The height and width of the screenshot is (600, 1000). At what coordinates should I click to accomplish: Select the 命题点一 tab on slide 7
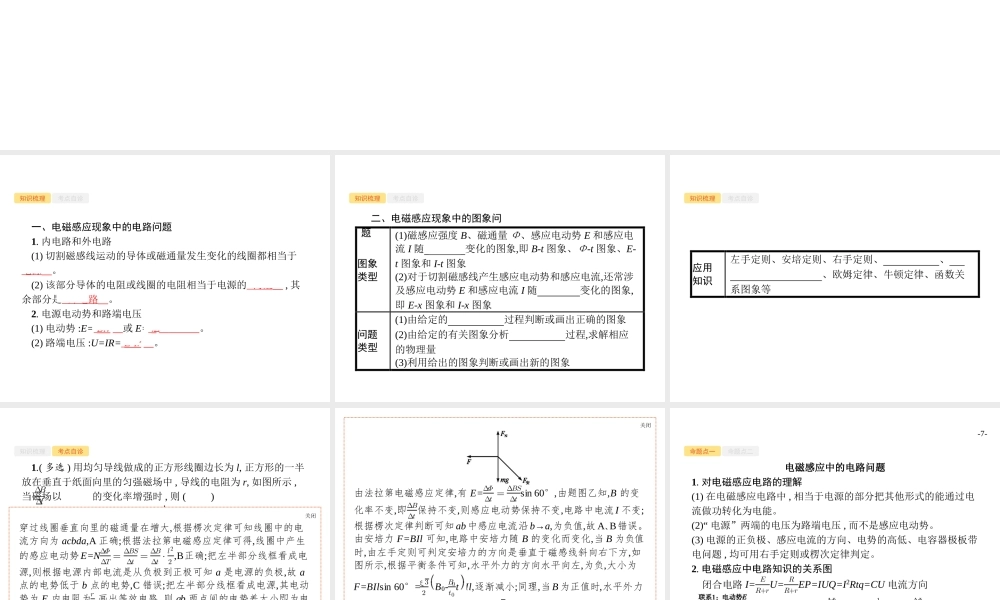coord(702,451)
